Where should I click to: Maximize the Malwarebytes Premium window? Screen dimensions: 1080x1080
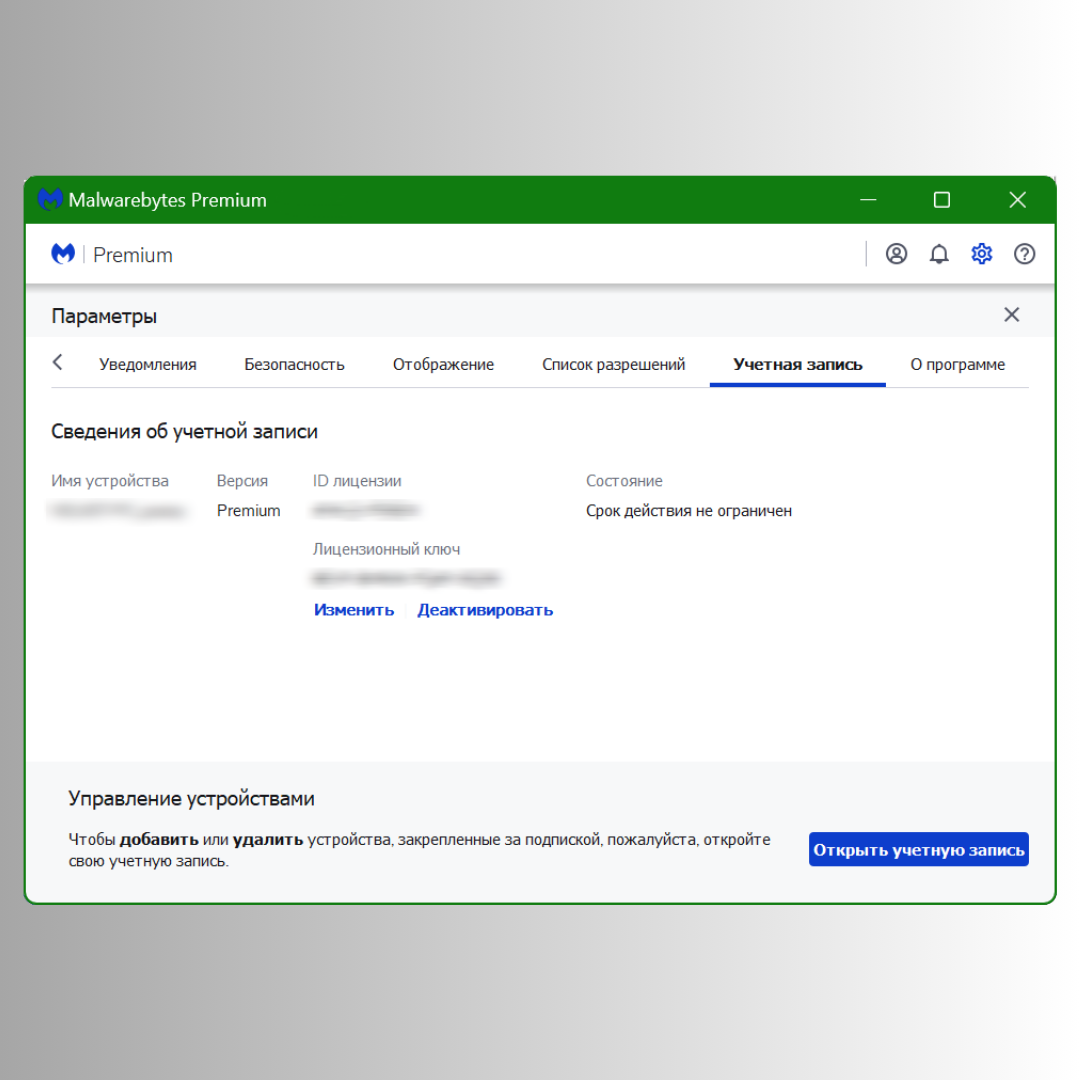(942, 200)
